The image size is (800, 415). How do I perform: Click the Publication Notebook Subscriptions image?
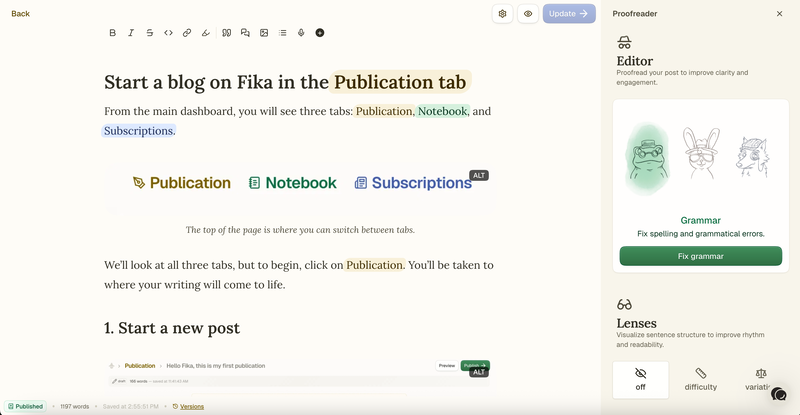[x=301, y=187]
